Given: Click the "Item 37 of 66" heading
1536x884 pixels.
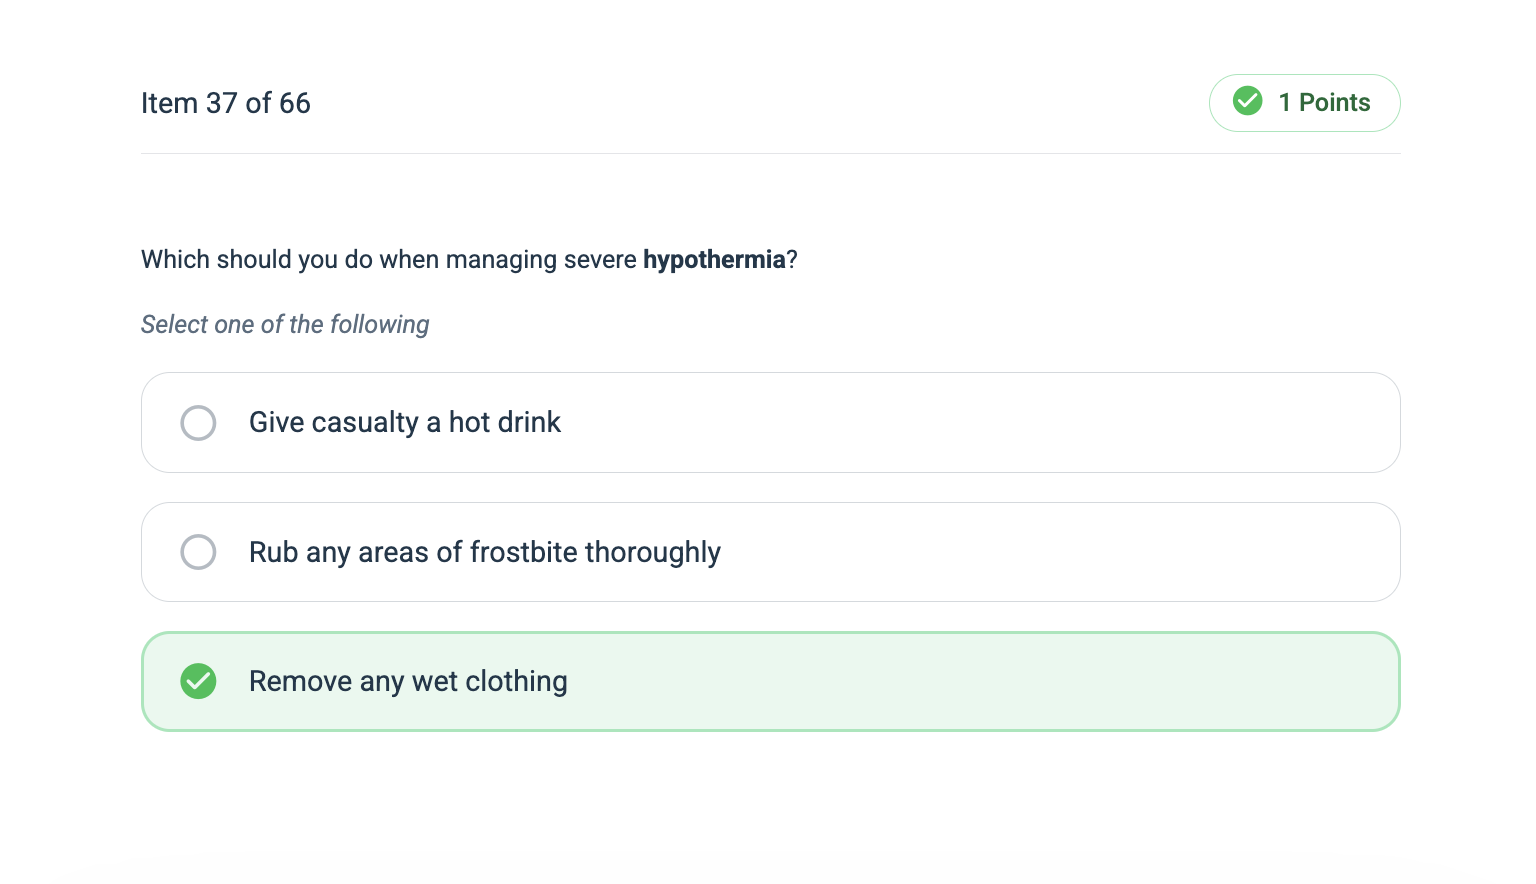Looking at the screenshot, I should coord(225,103).
